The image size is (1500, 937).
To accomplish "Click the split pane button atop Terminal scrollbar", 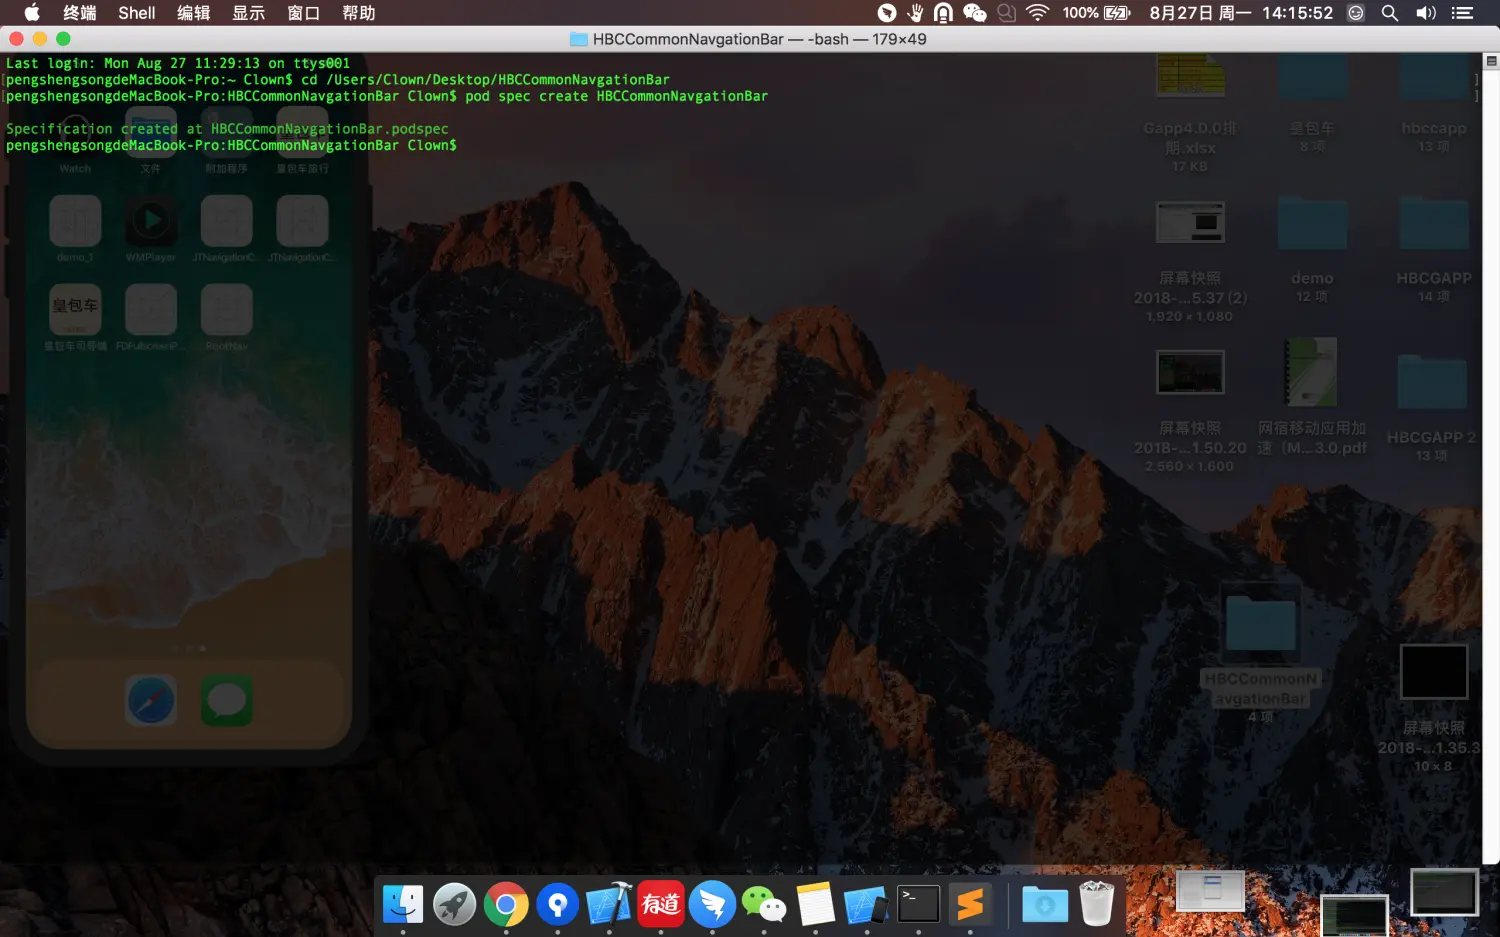I will (x=1491, y=61).
